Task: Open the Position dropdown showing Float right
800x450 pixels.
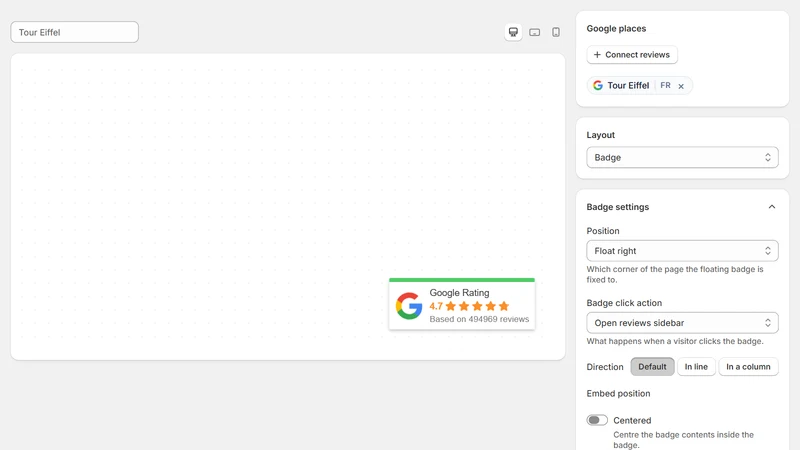Action: [682, 251]
